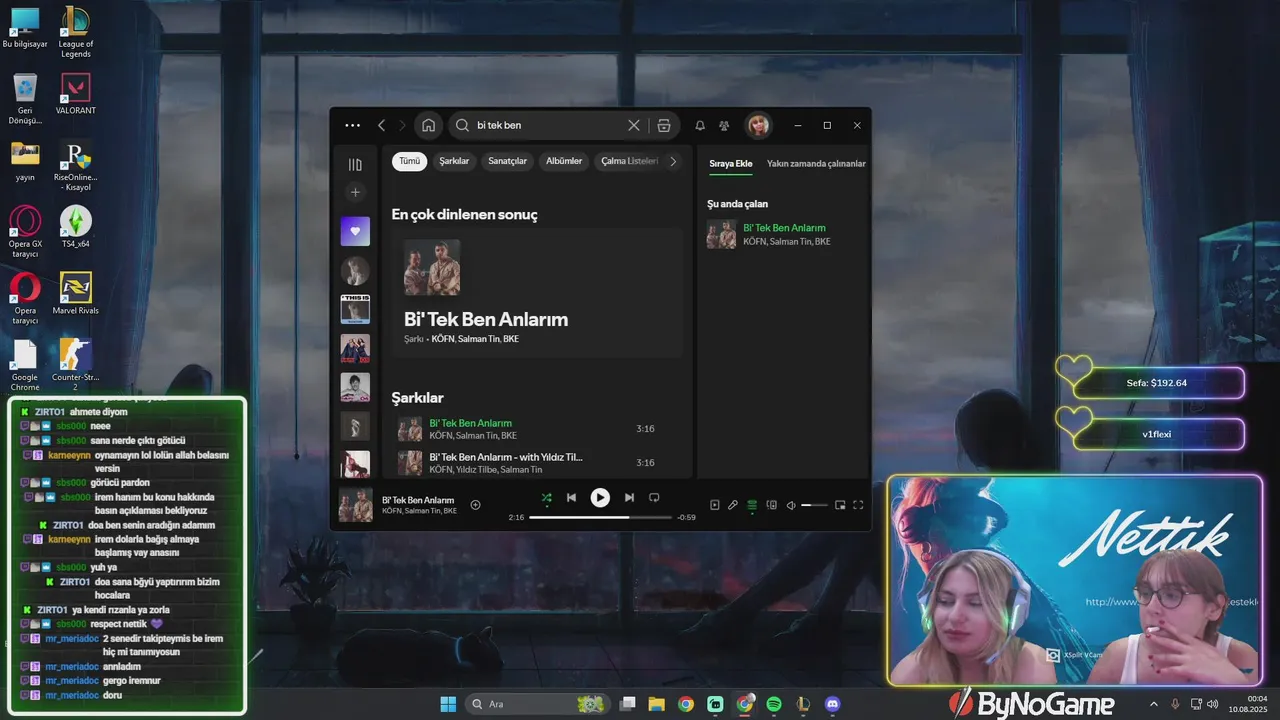The width and height of the screenshot is (1280, 720).
Task: Expand hidden system tray icons
Action: [x=1153, y=704]
